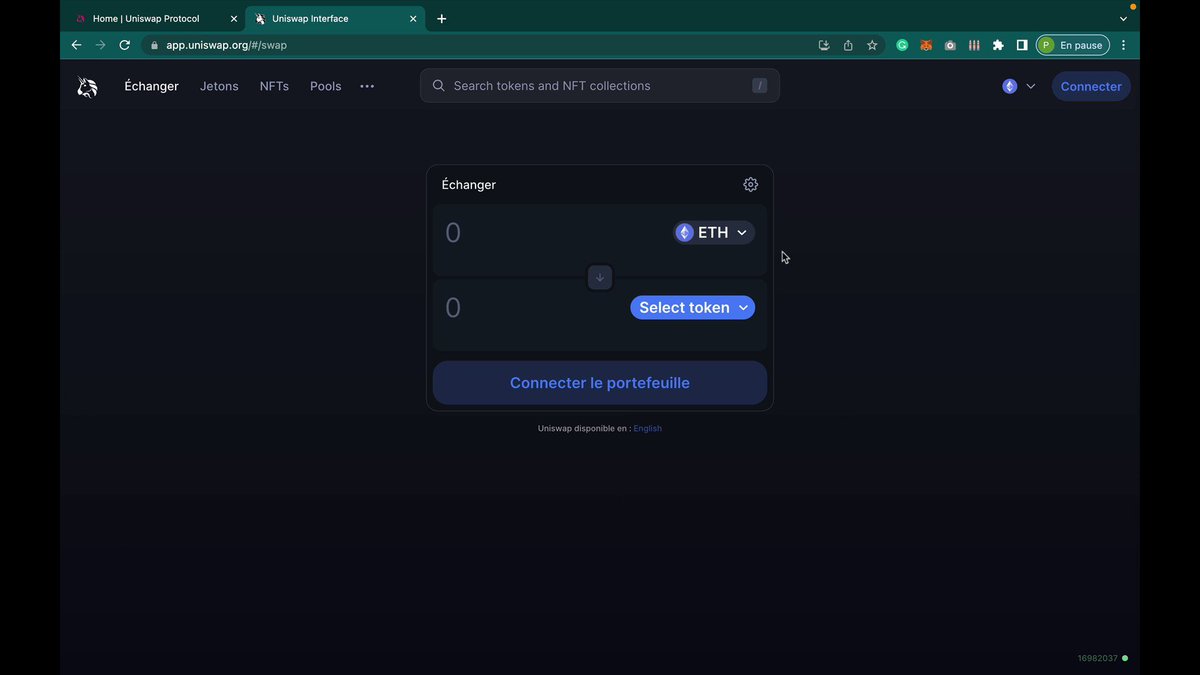Screen dimensions: 1200x675
Task: Toggle the browser side panel
Action: (x=1022, y=45)
